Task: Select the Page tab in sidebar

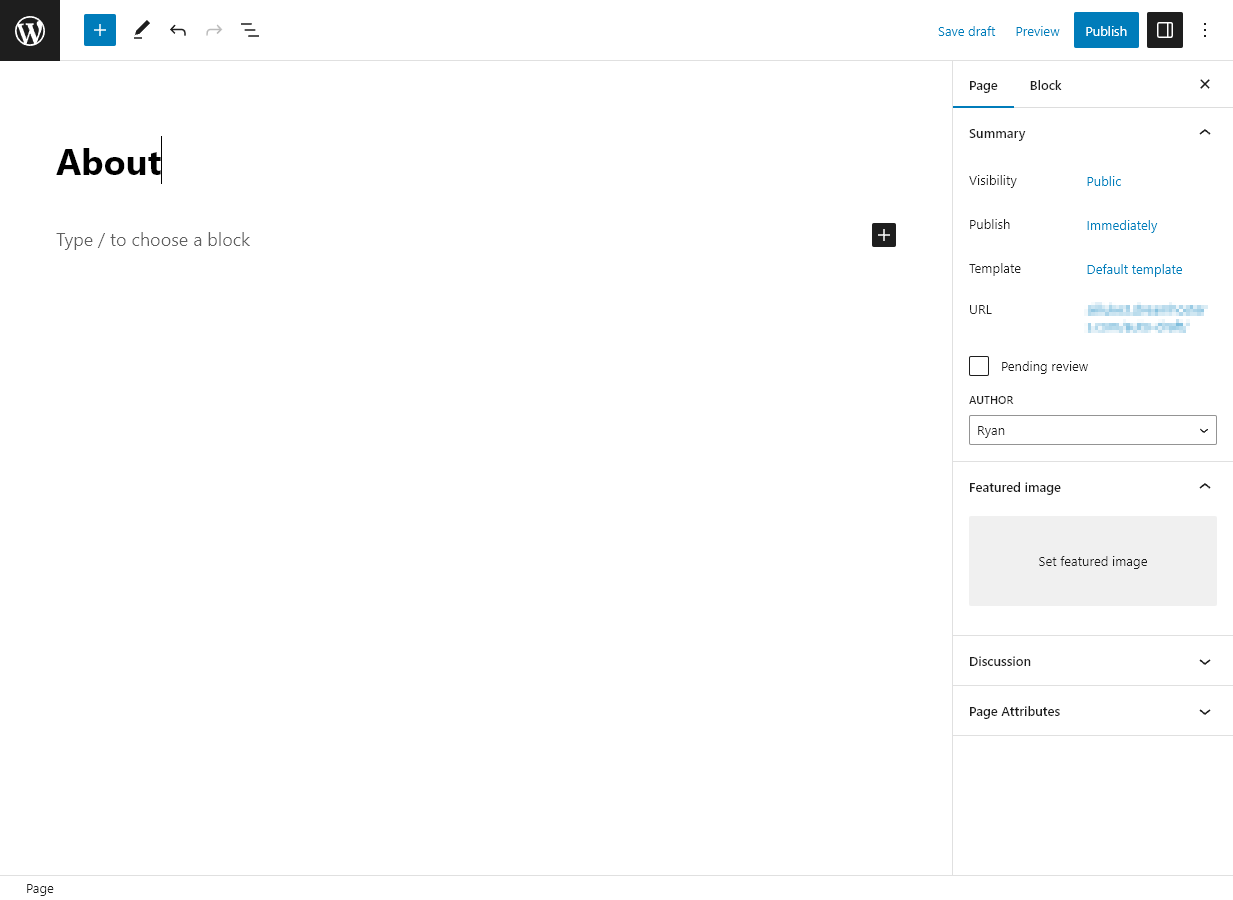Action: tap(983, 85)
